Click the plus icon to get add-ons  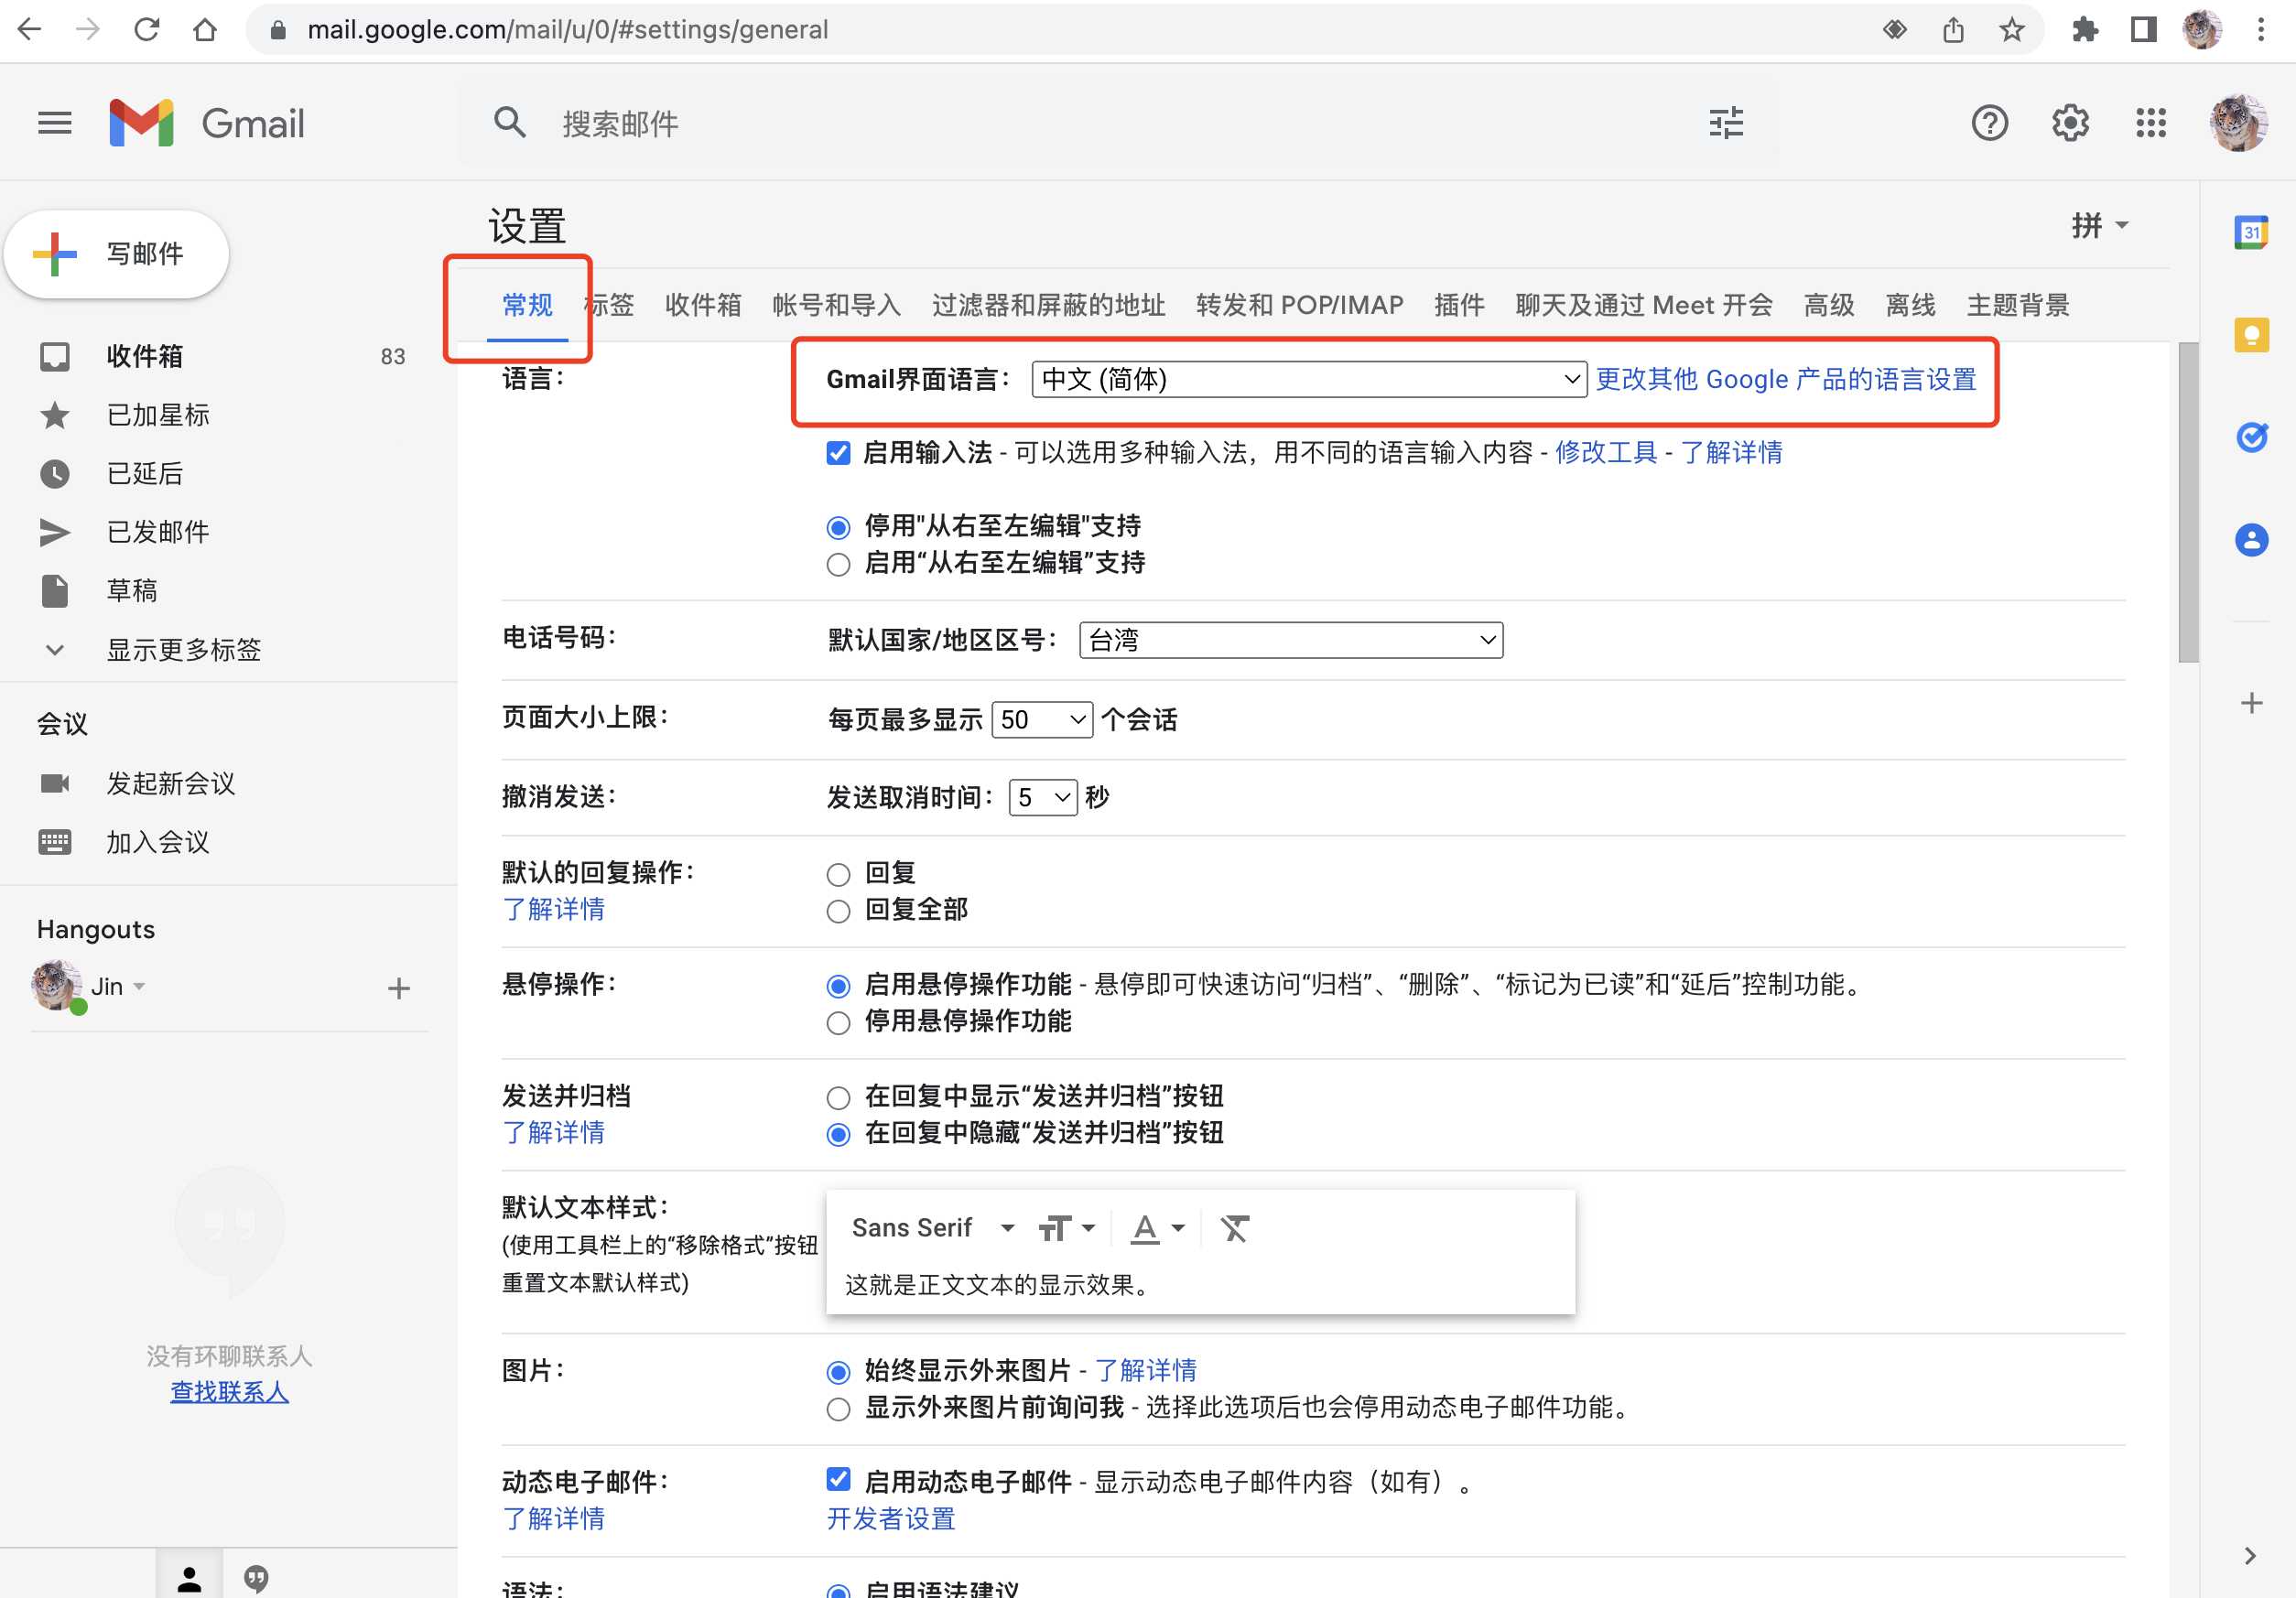click(x=2251, y=703)
